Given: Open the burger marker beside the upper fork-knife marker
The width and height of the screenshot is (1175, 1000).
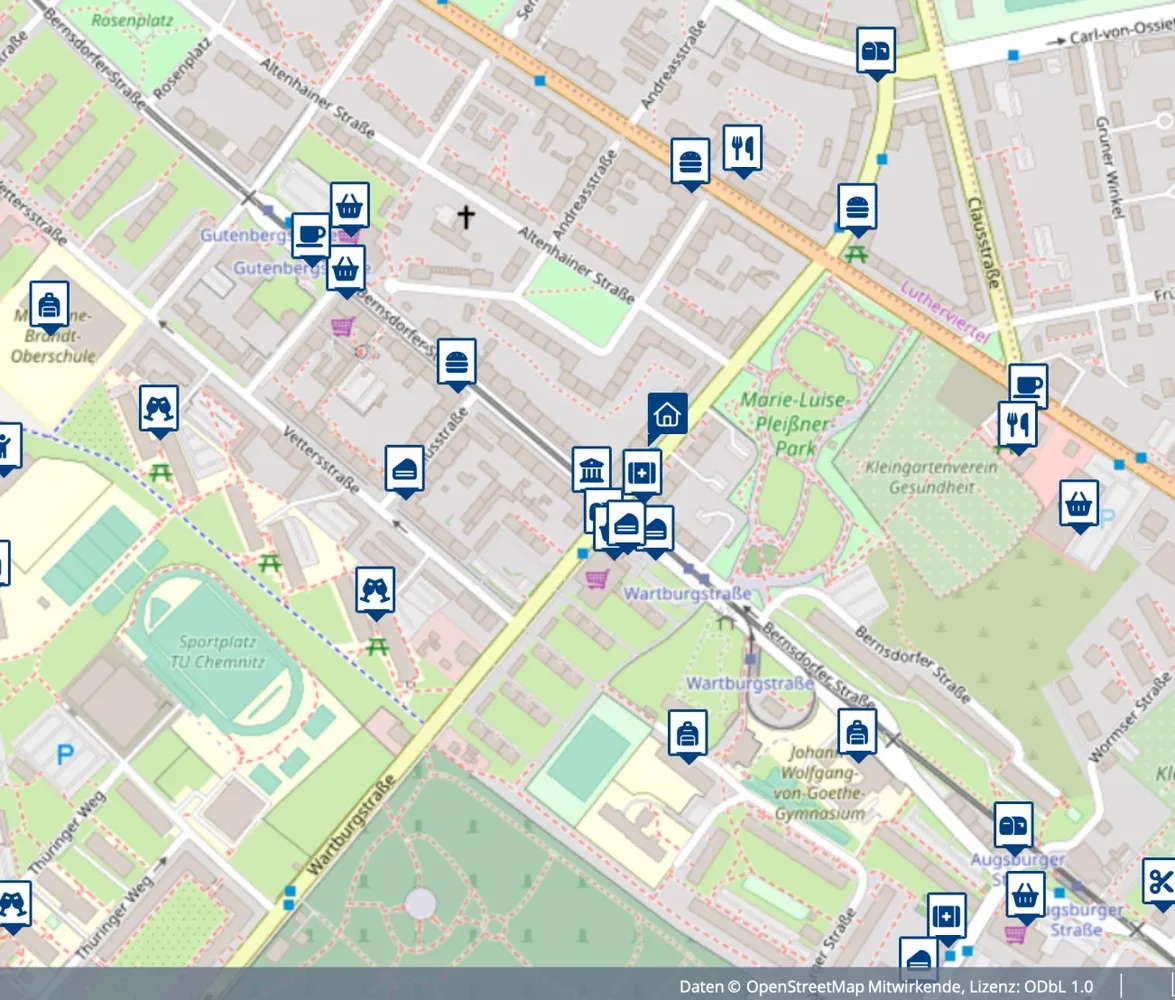Looking at the screenshot, I should click(690, 160).
